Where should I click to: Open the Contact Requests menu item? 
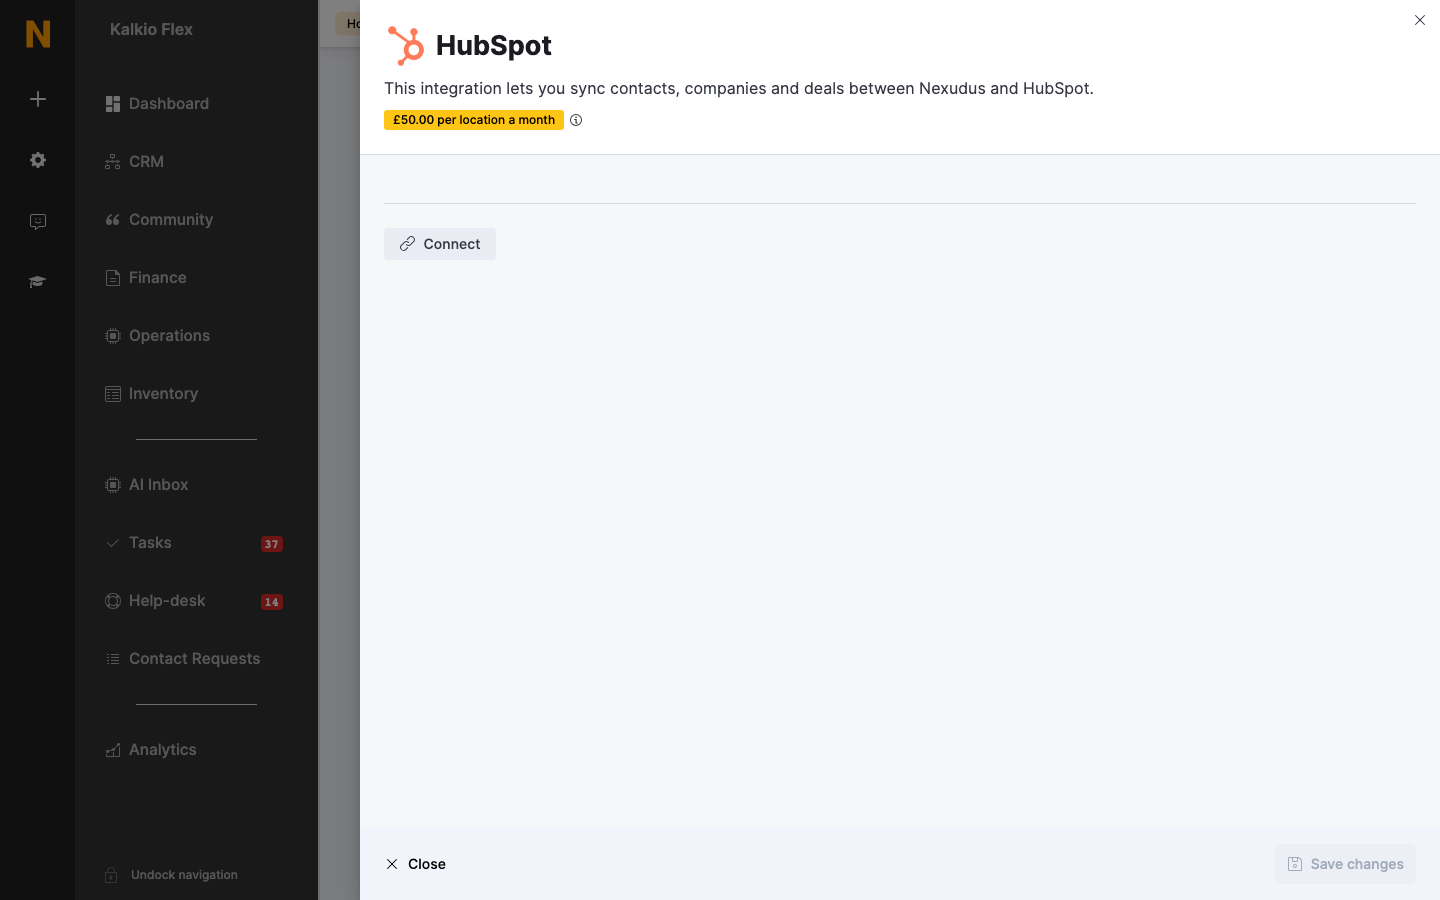[182, 659]
